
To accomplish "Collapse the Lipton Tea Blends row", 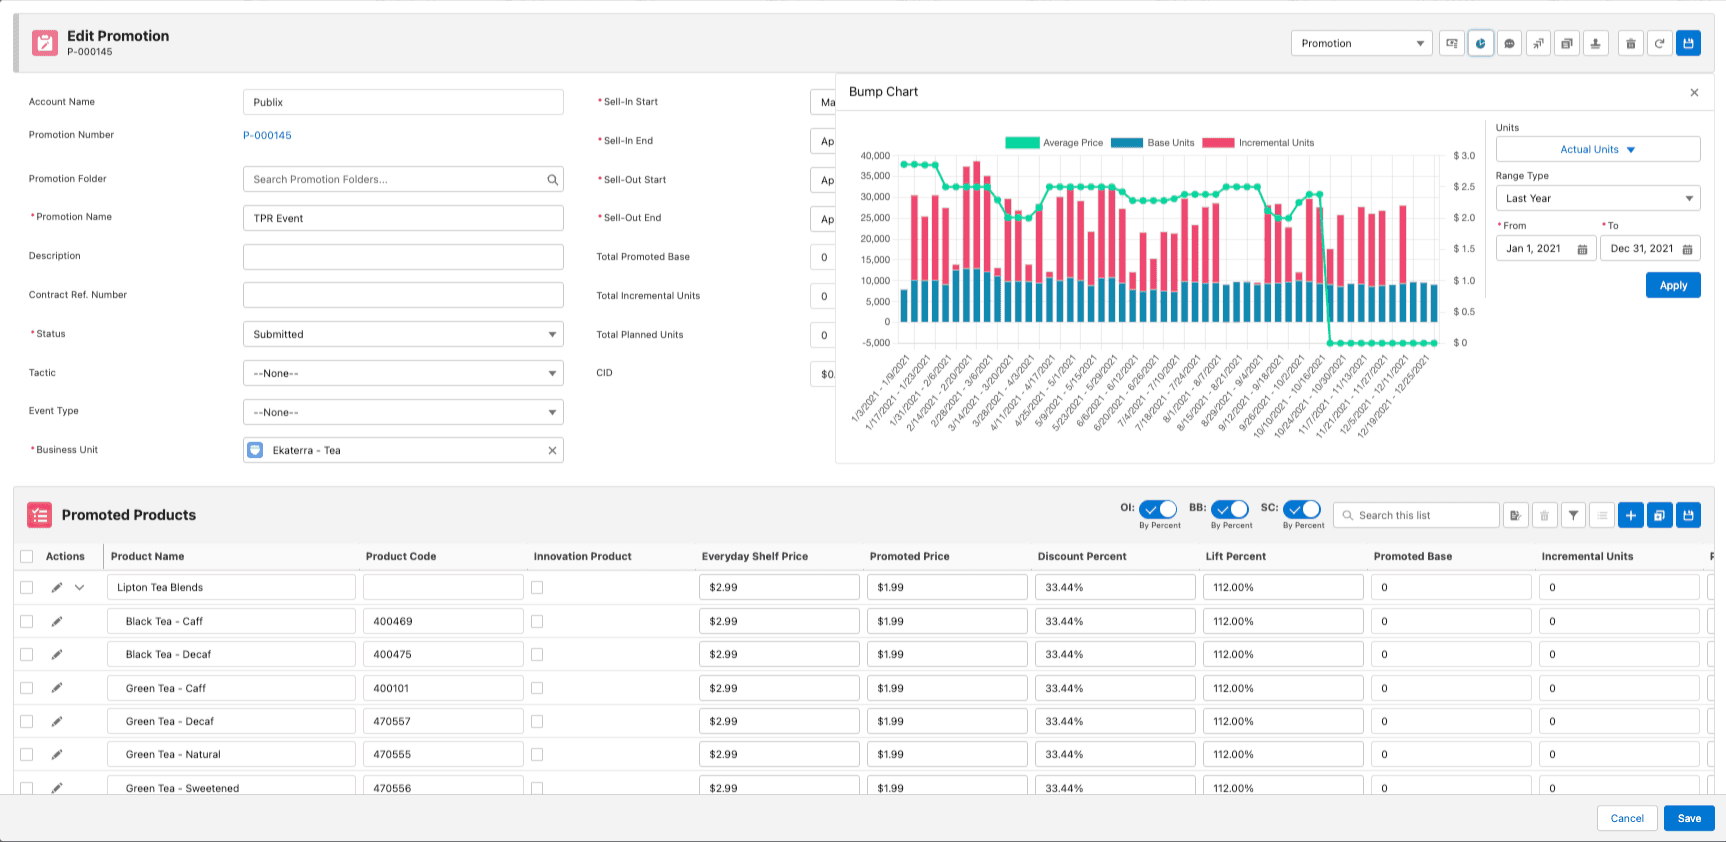I will (x=80, y=588).
